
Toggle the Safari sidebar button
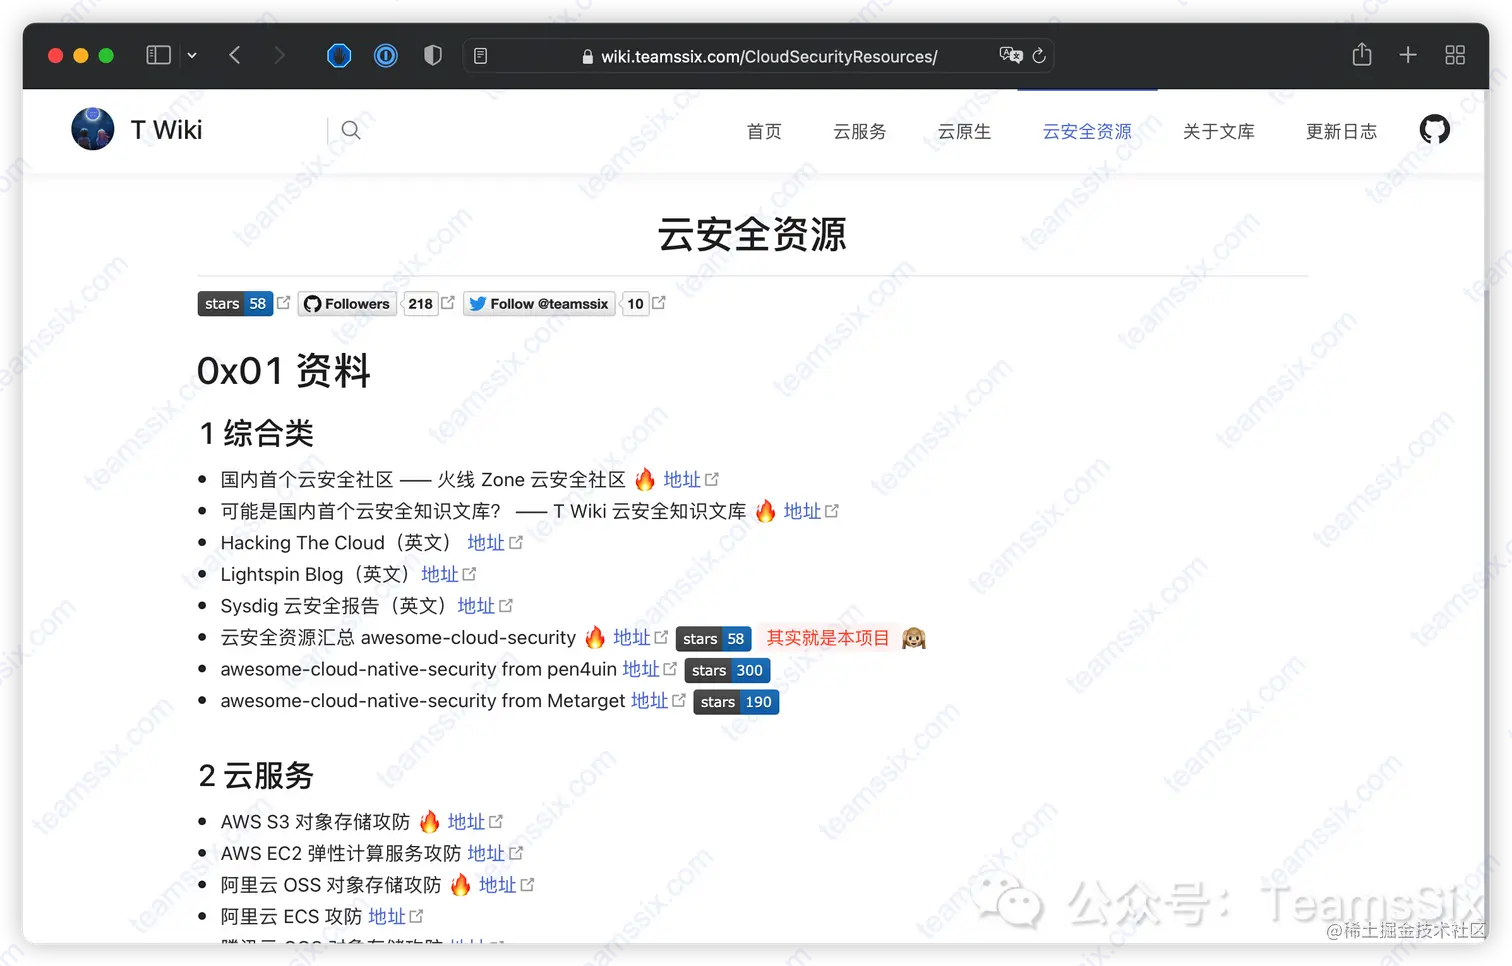[158, 55]
